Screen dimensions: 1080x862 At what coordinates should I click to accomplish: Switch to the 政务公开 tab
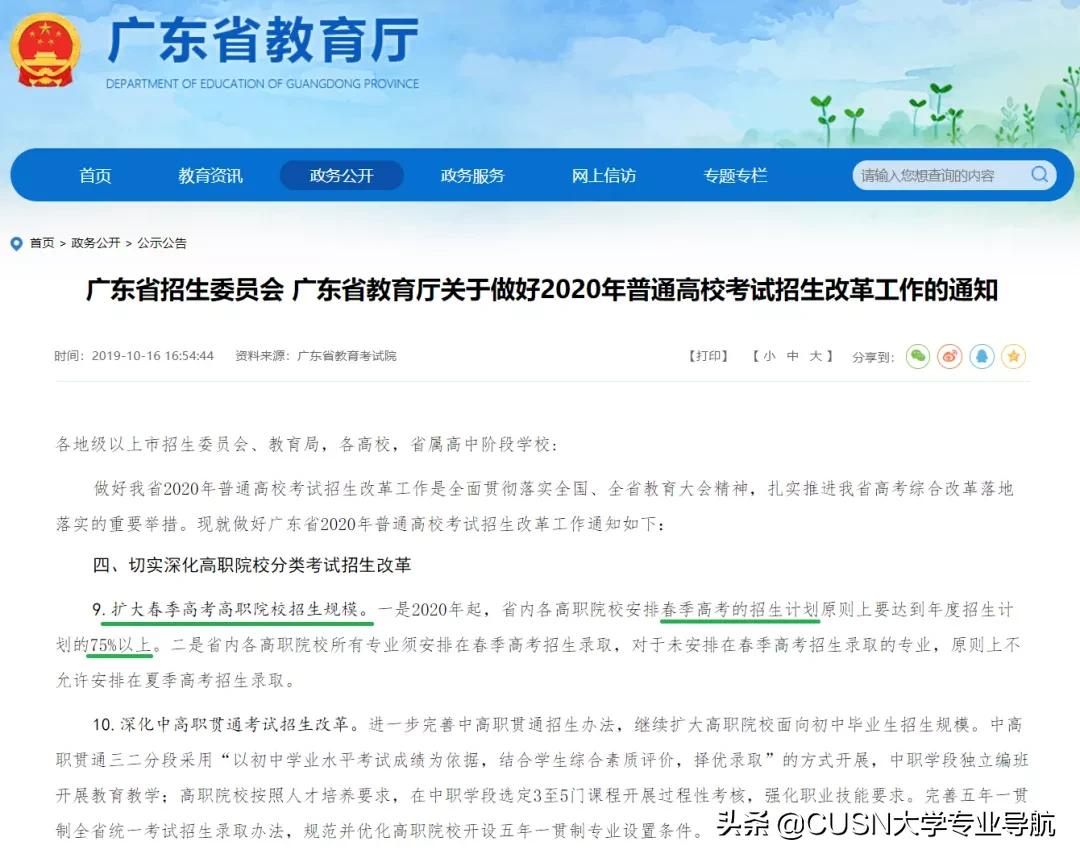tap(341, 175)
